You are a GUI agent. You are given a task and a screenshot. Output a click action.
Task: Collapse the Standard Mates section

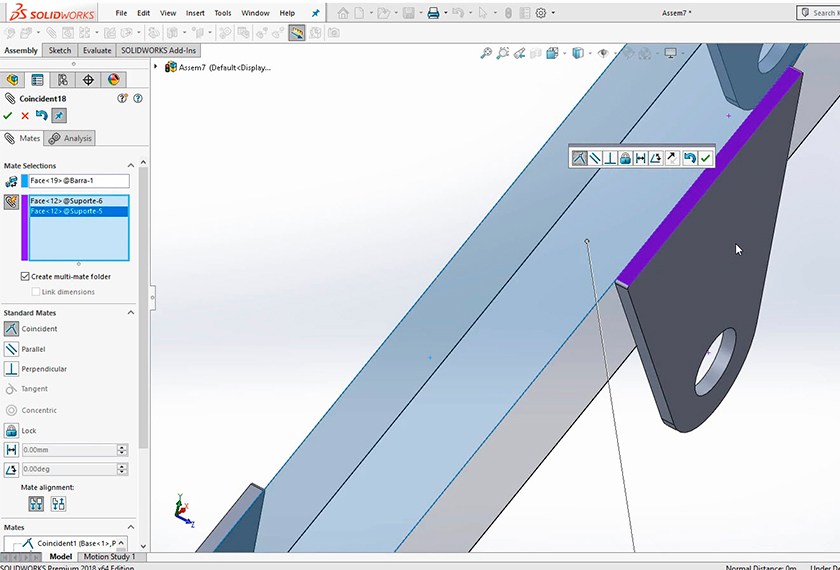coord(130,313)
